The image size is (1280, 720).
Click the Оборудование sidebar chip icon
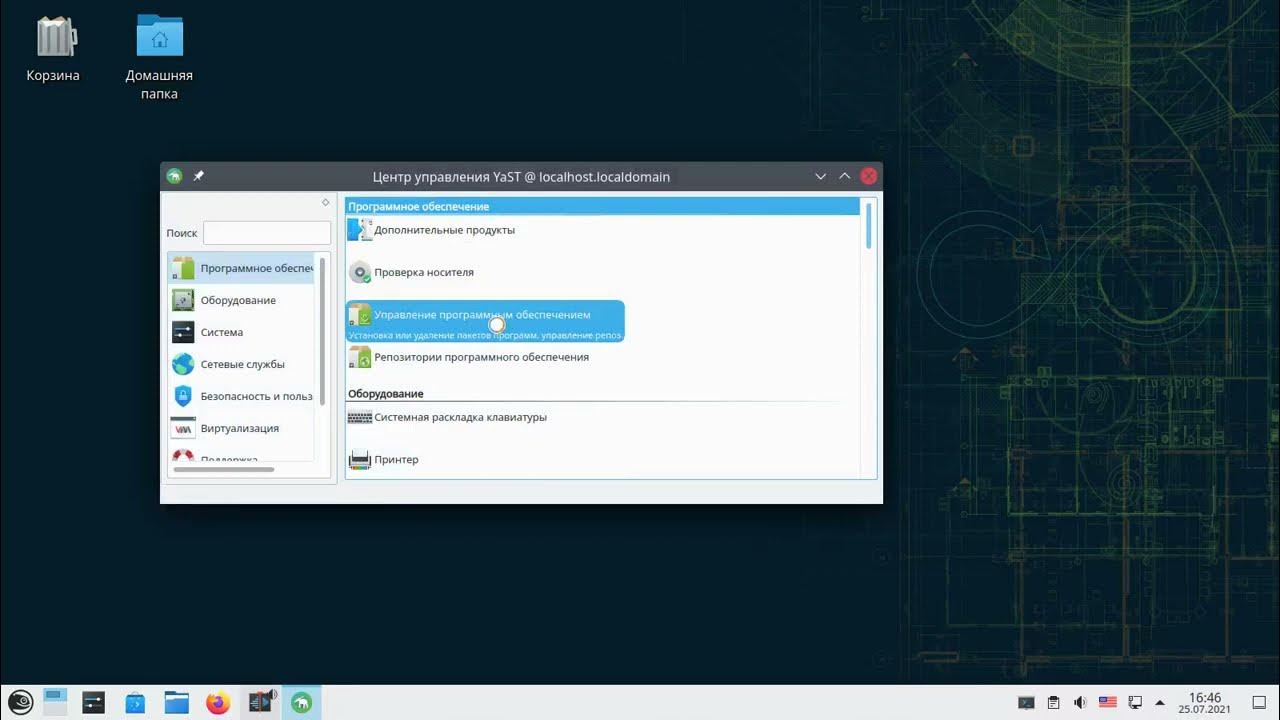(183, 300)
